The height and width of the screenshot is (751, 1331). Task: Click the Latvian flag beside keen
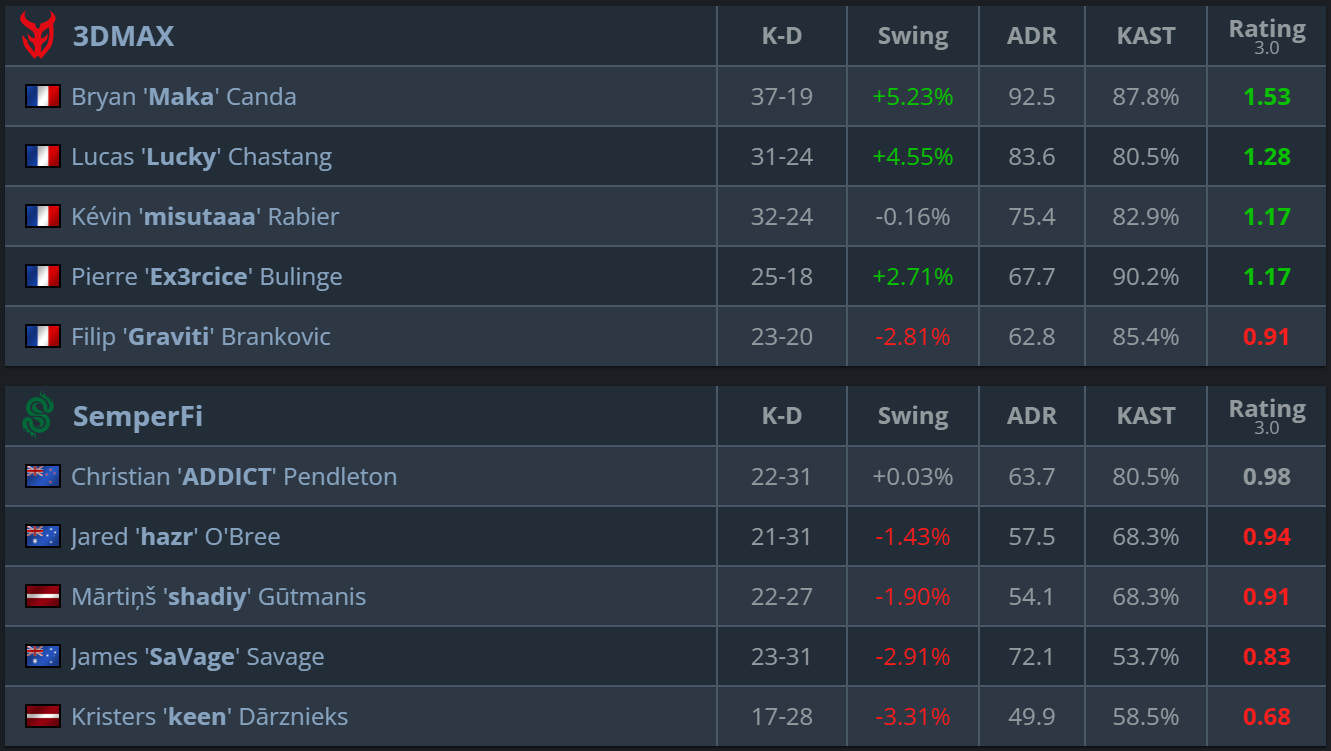click(43, 716)
